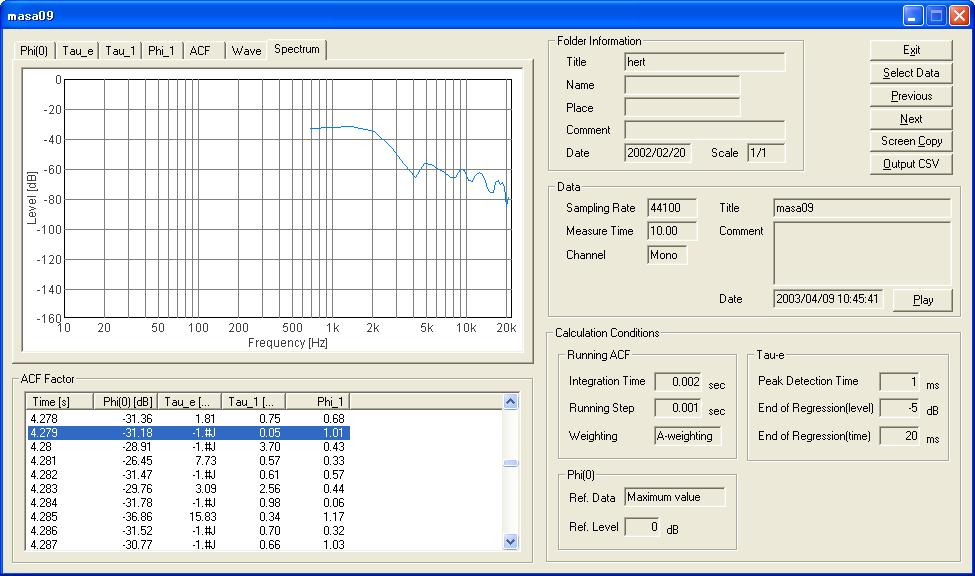The image size is (975, 576).
Task: Click Output CSV button
Action: [x=911, y=164]
